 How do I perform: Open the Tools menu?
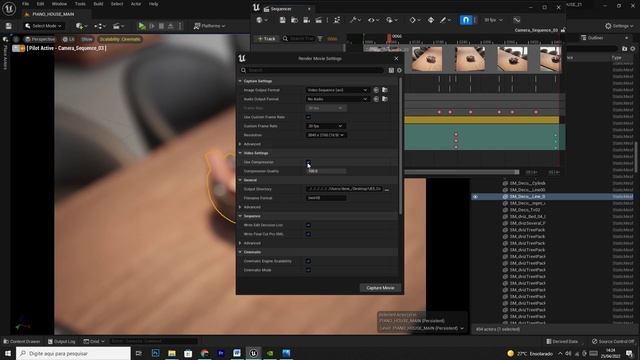click(x=80, y=4)
